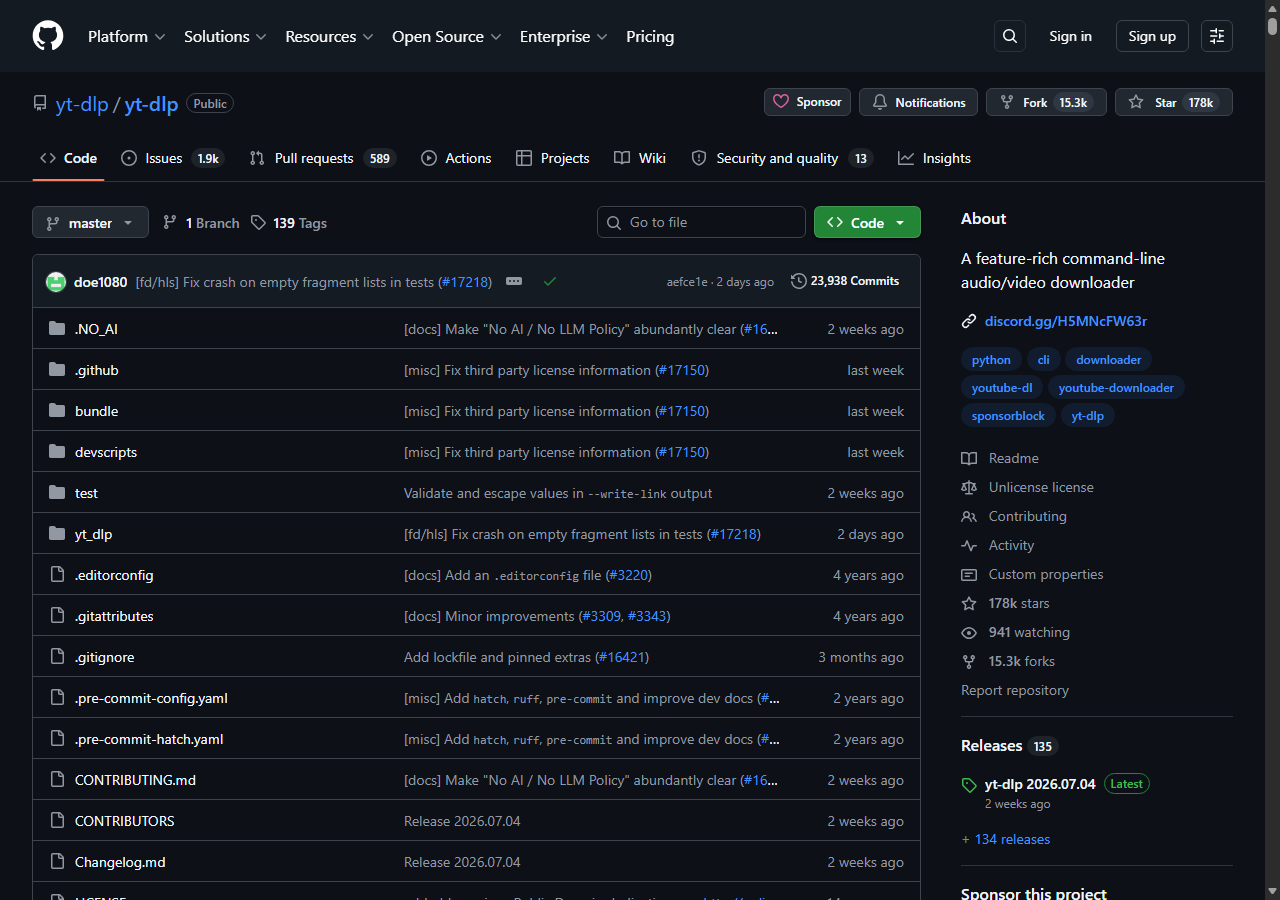Expand the Resources menu
Screen dimensions: 1280x900
(329, 36)
